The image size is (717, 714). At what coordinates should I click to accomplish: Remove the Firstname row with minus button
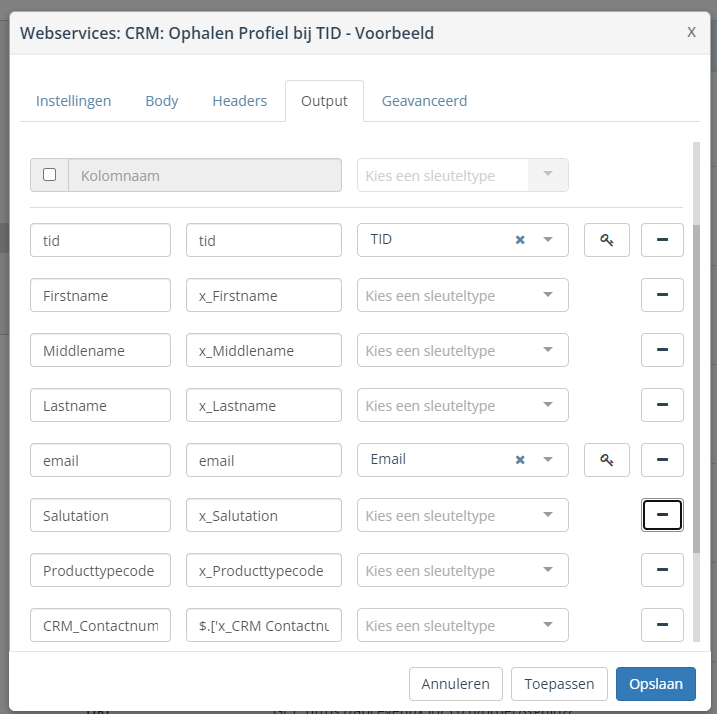(662, 295)
